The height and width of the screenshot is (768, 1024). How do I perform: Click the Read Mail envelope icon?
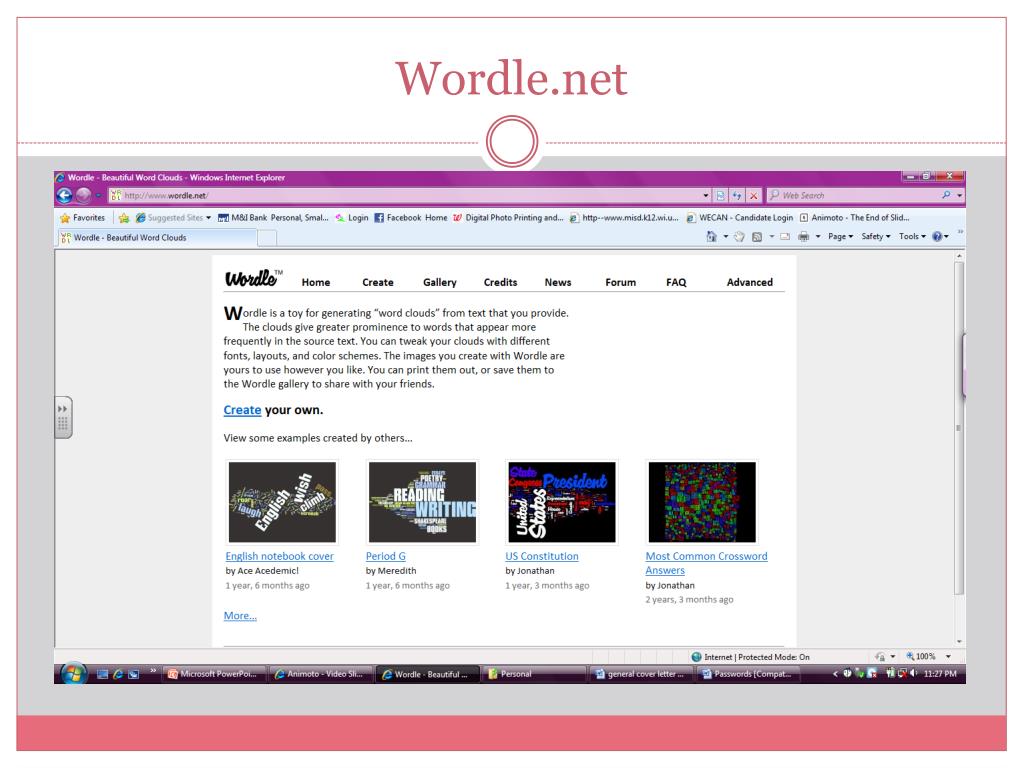[785, 236]
